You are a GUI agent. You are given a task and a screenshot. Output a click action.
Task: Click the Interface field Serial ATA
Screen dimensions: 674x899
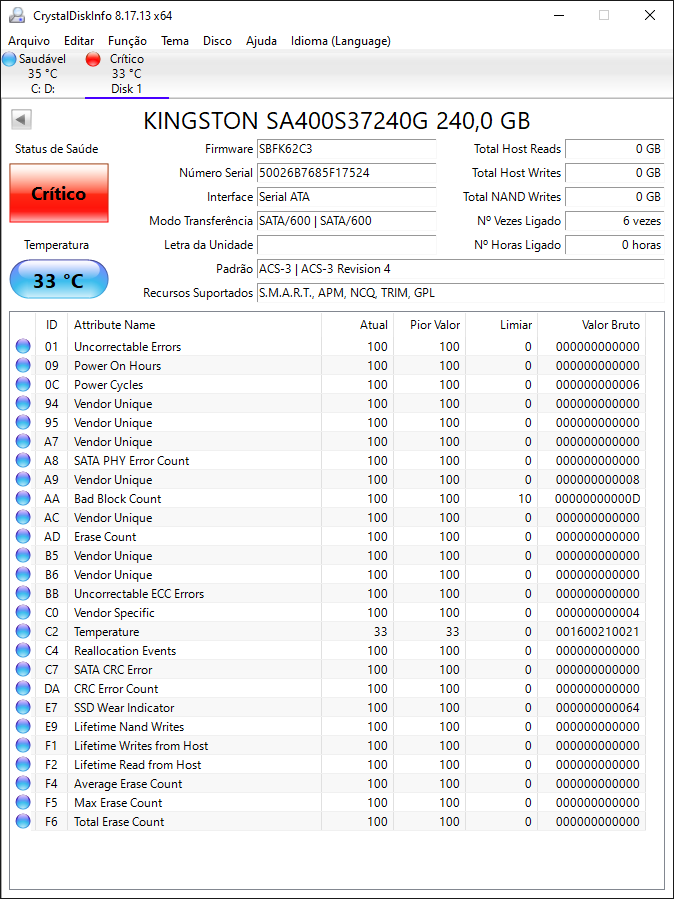click(346, 197)
